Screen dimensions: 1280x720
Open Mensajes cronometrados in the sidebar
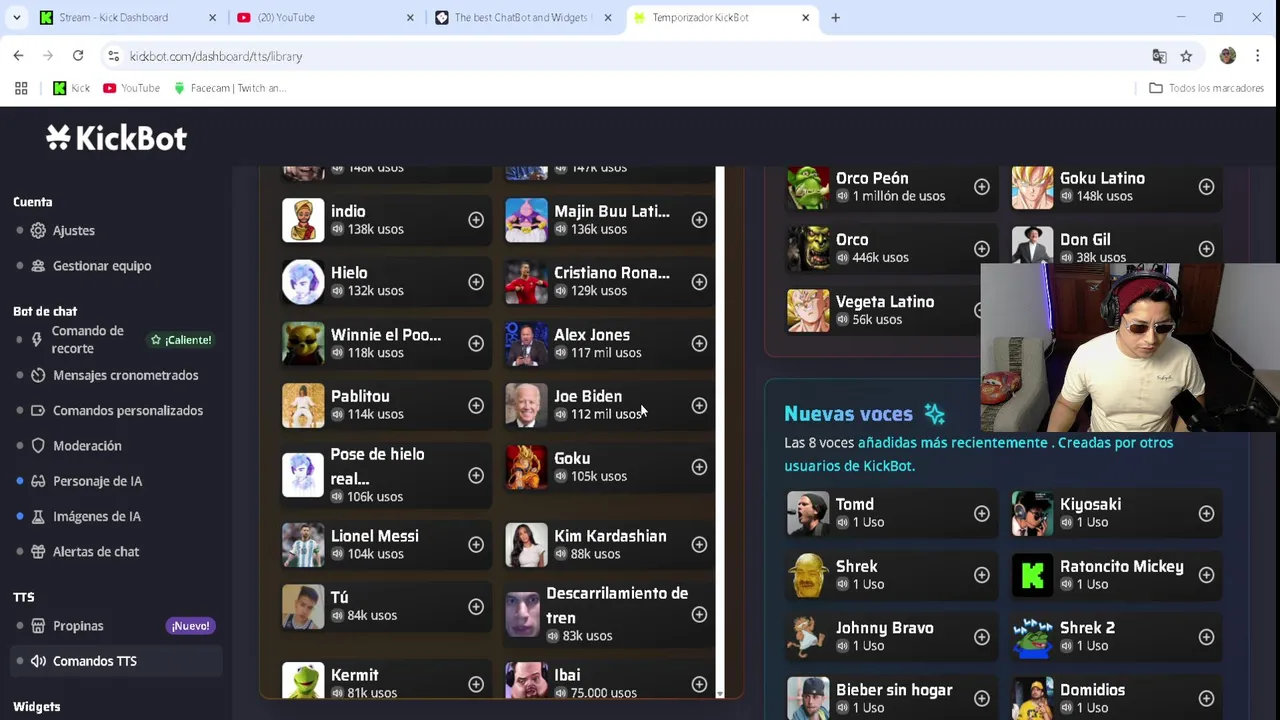tap(125, 375)
